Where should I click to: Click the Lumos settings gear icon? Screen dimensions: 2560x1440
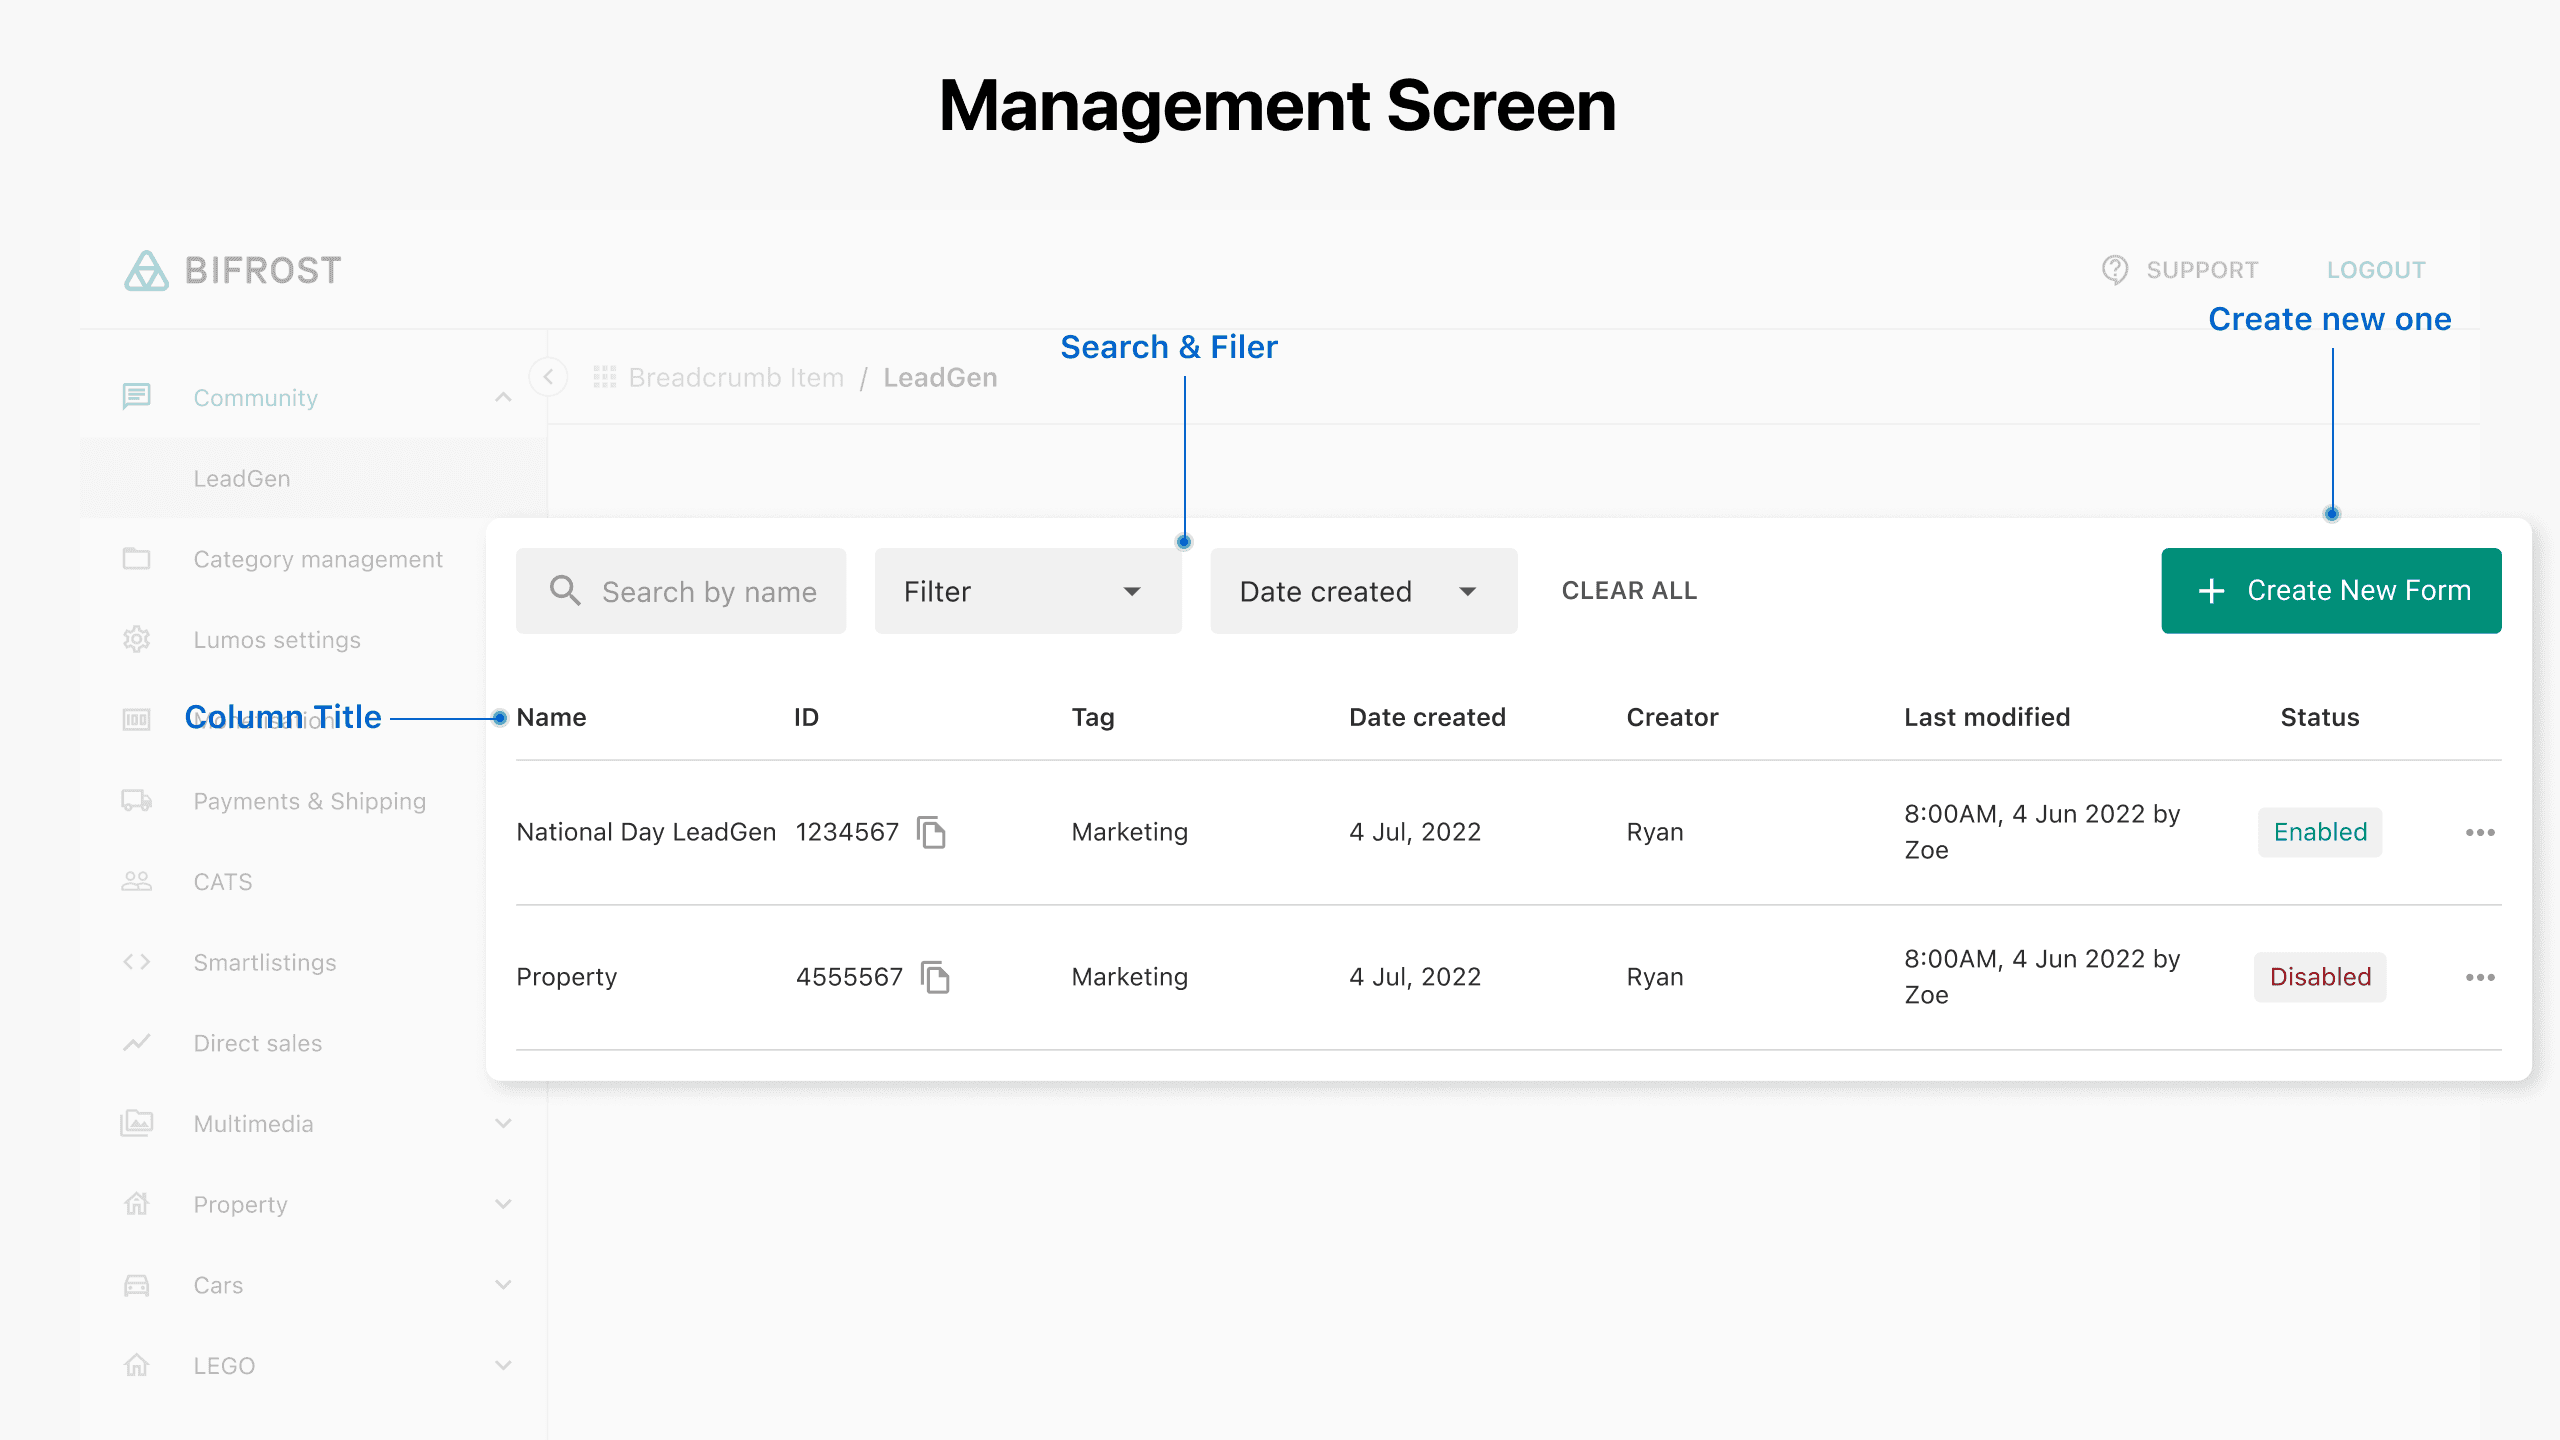tap(137, 640)
